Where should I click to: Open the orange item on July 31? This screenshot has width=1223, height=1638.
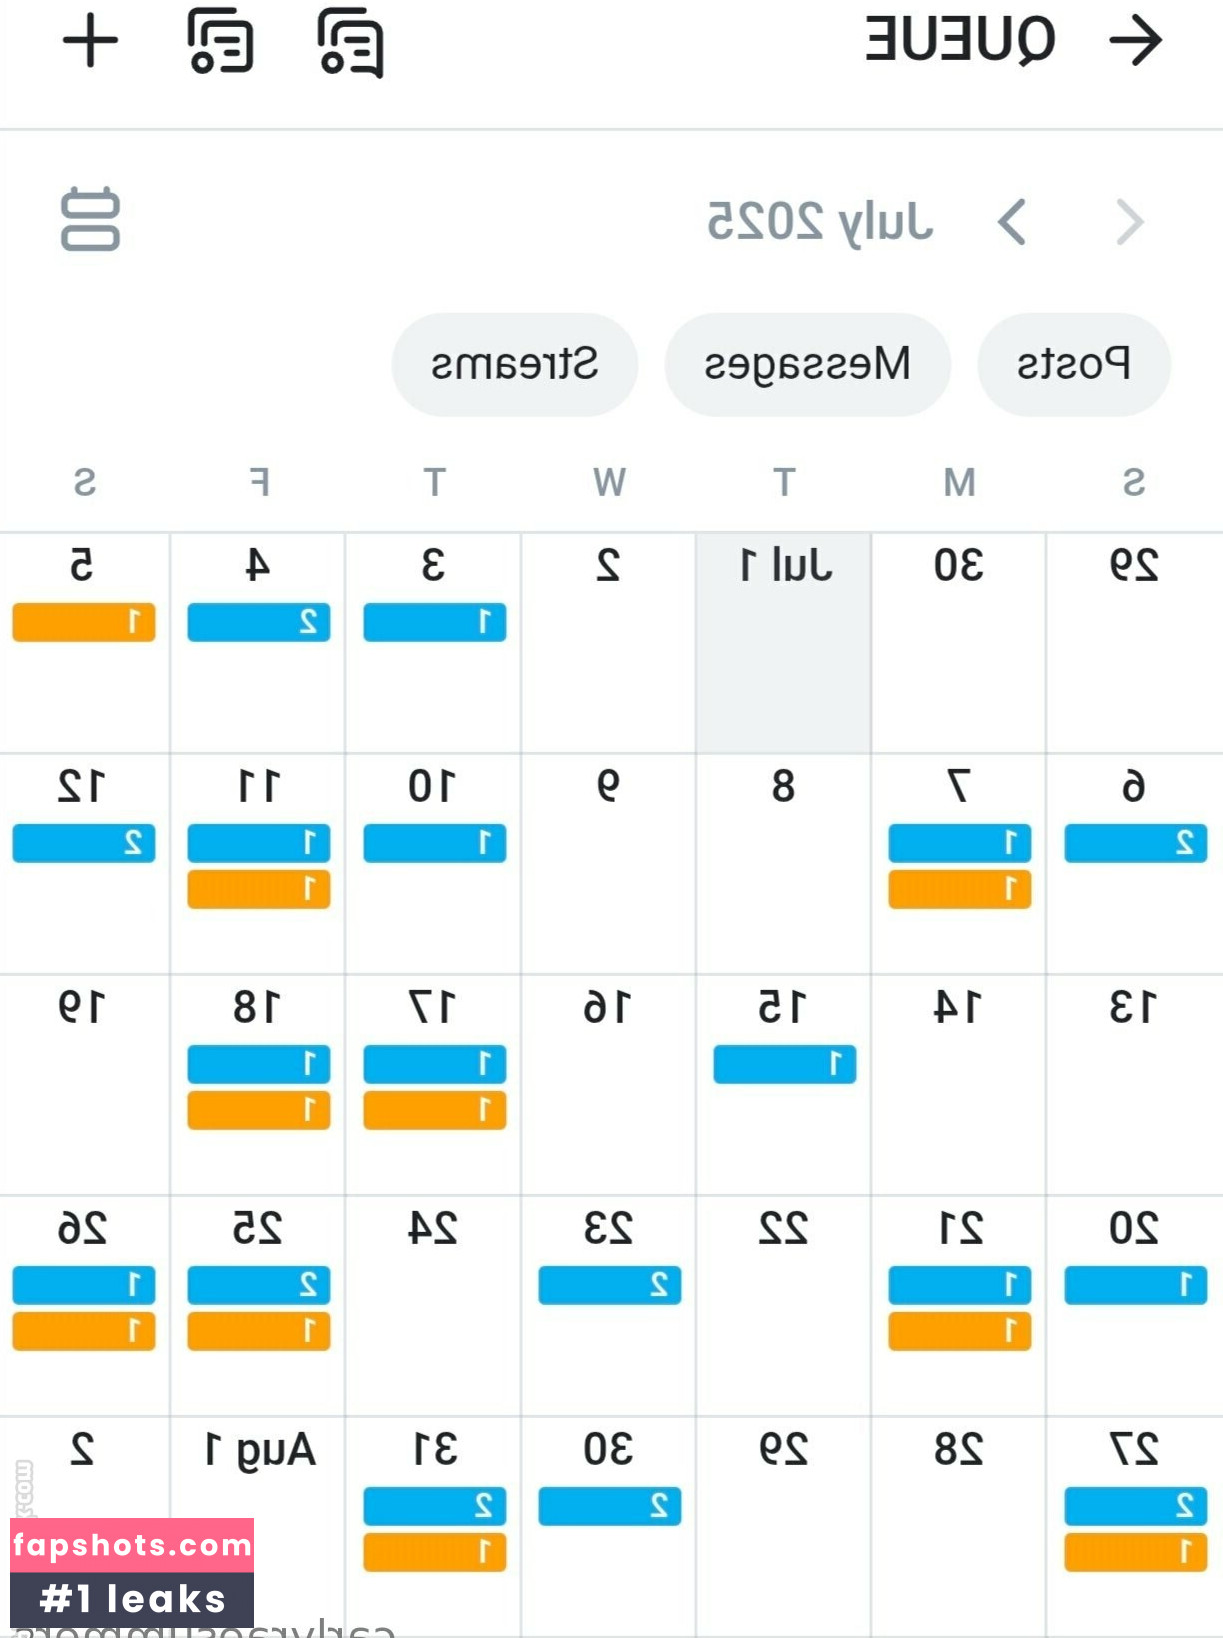[x=435, y=1552]
